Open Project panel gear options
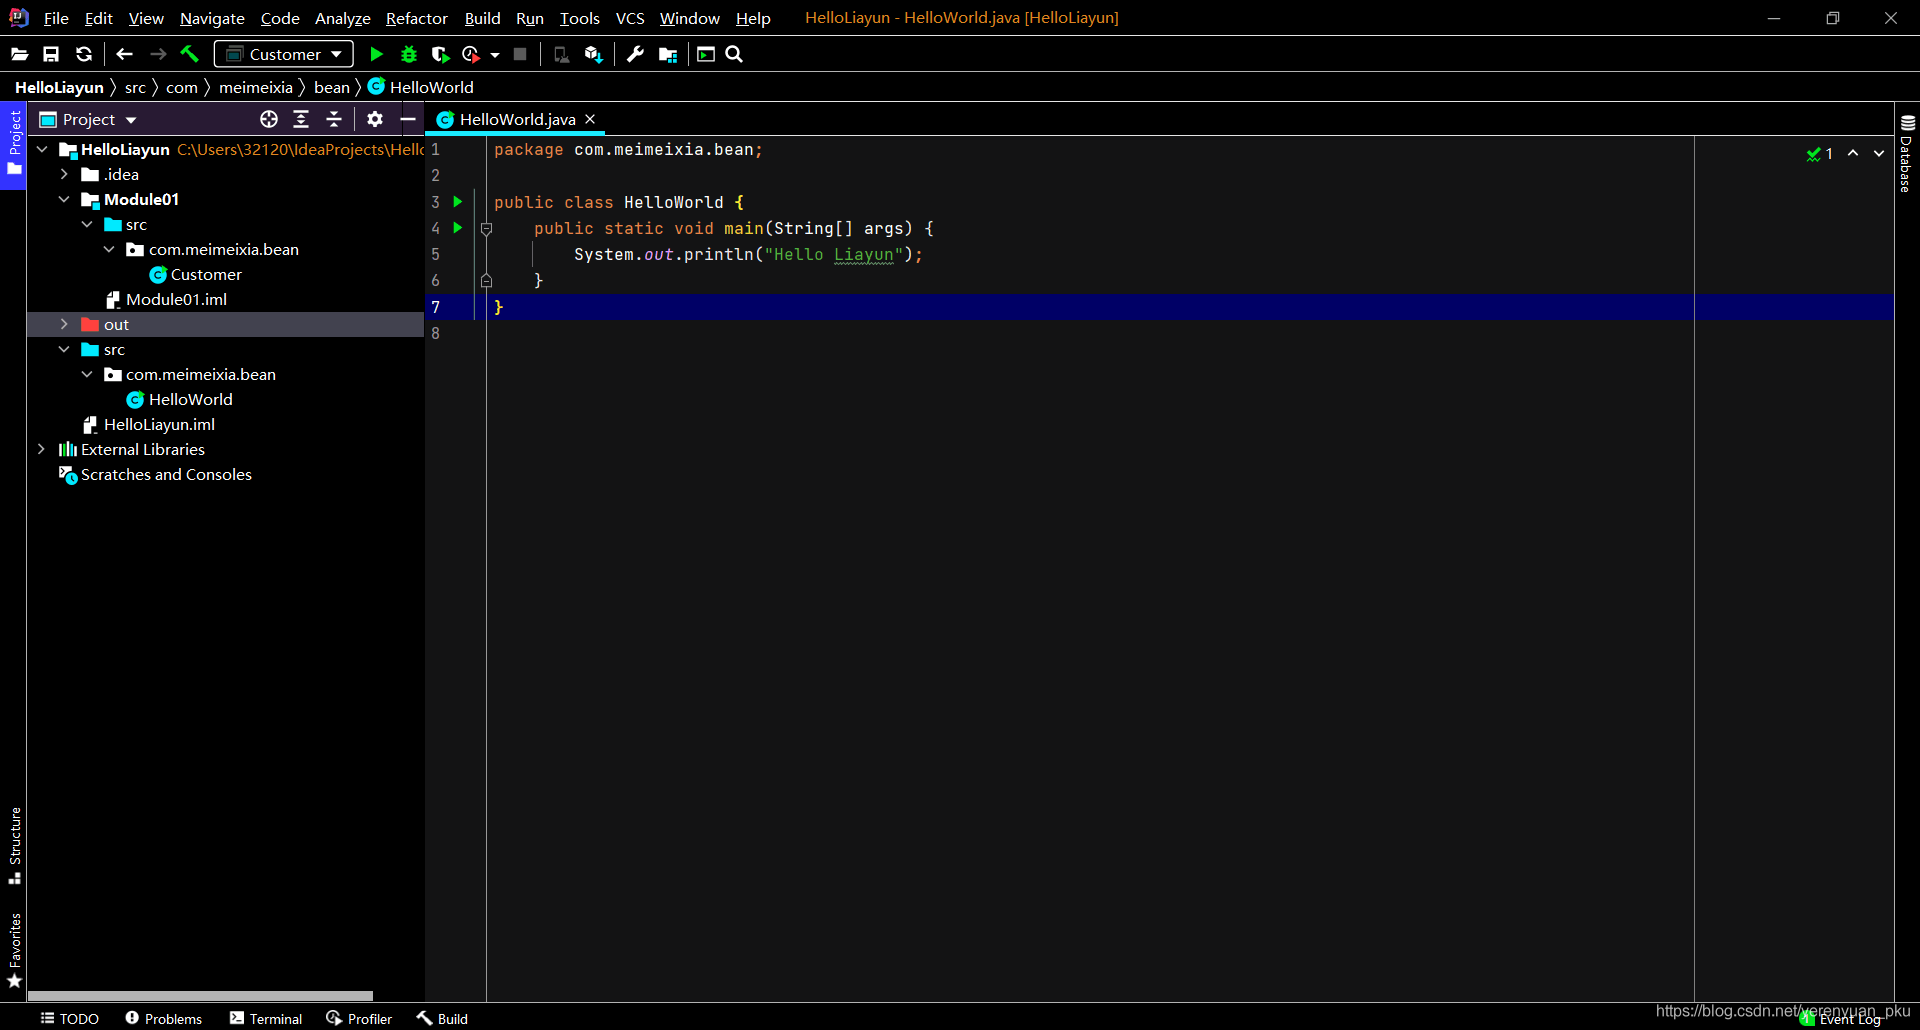Viewport: 1920px width, 1030px height. (375, 119)
